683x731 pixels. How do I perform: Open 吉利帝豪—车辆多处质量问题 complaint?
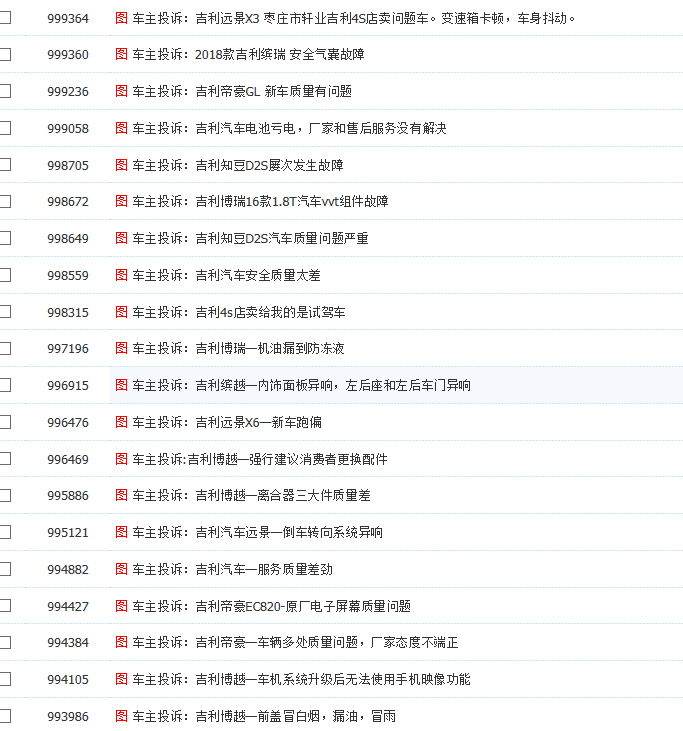295,642
